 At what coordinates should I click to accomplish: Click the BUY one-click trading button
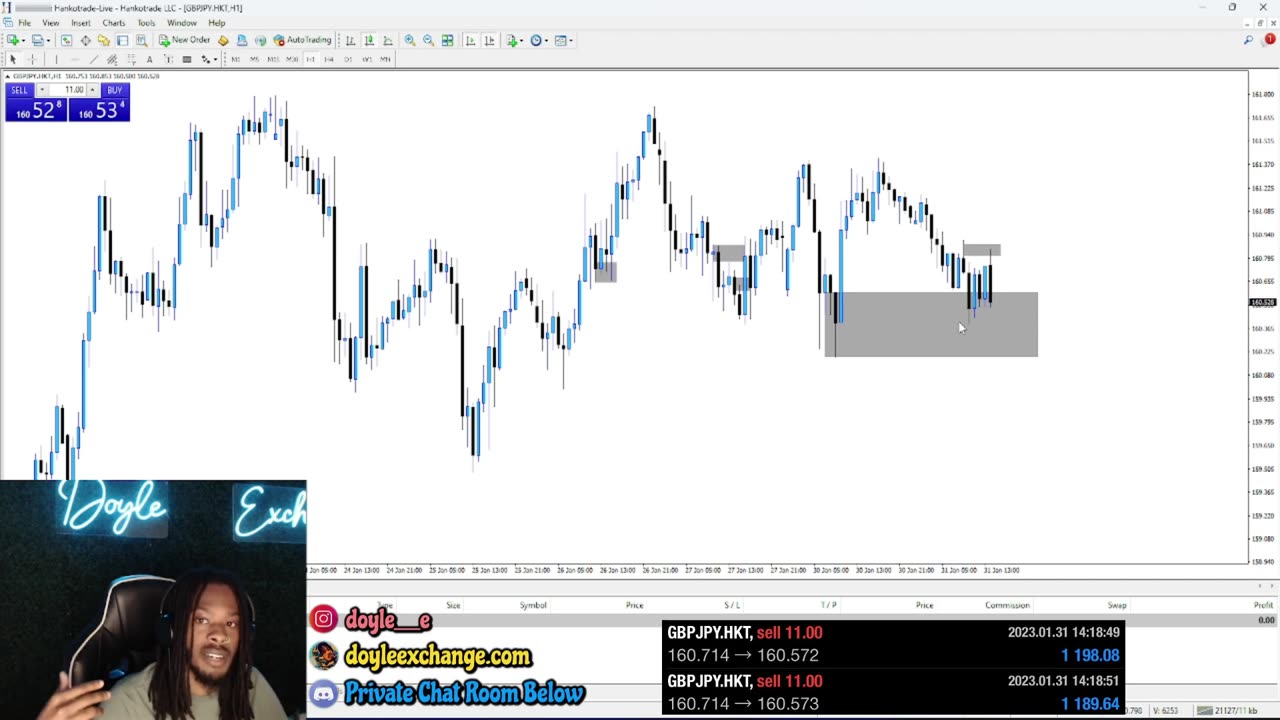click(114, 90)
